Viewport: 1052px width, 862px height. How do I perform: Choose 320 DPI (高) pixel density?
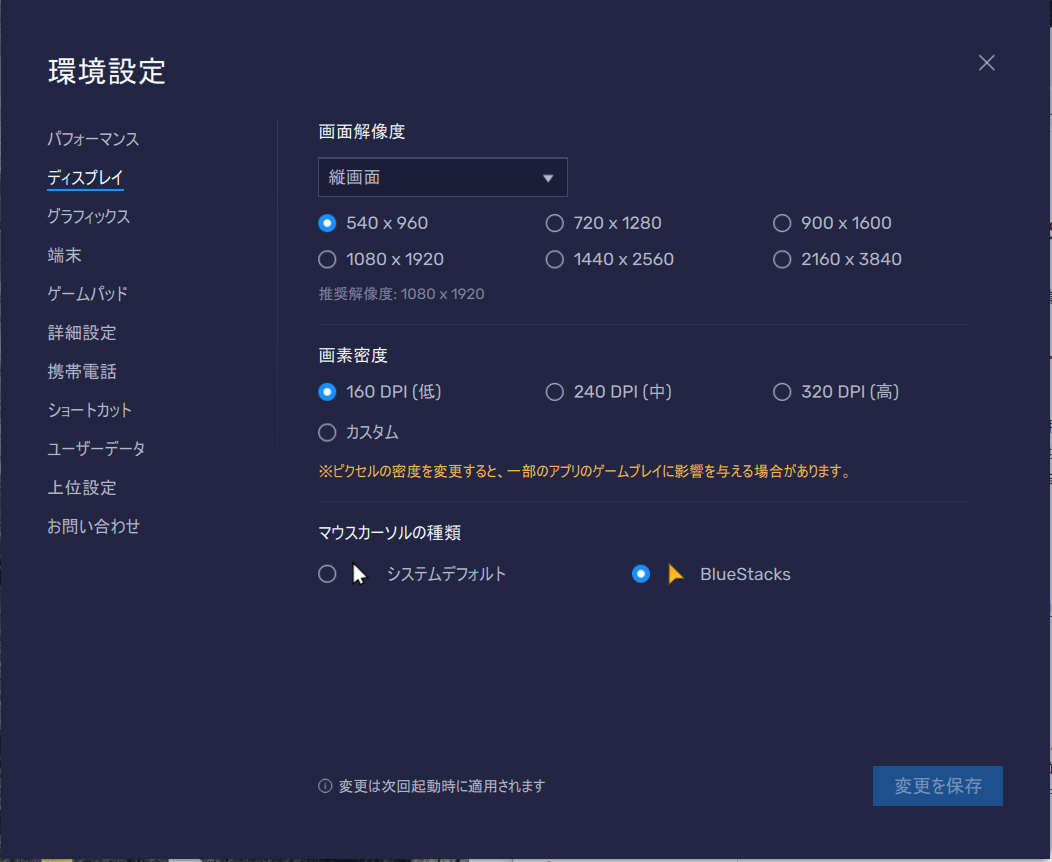(782, 392)
